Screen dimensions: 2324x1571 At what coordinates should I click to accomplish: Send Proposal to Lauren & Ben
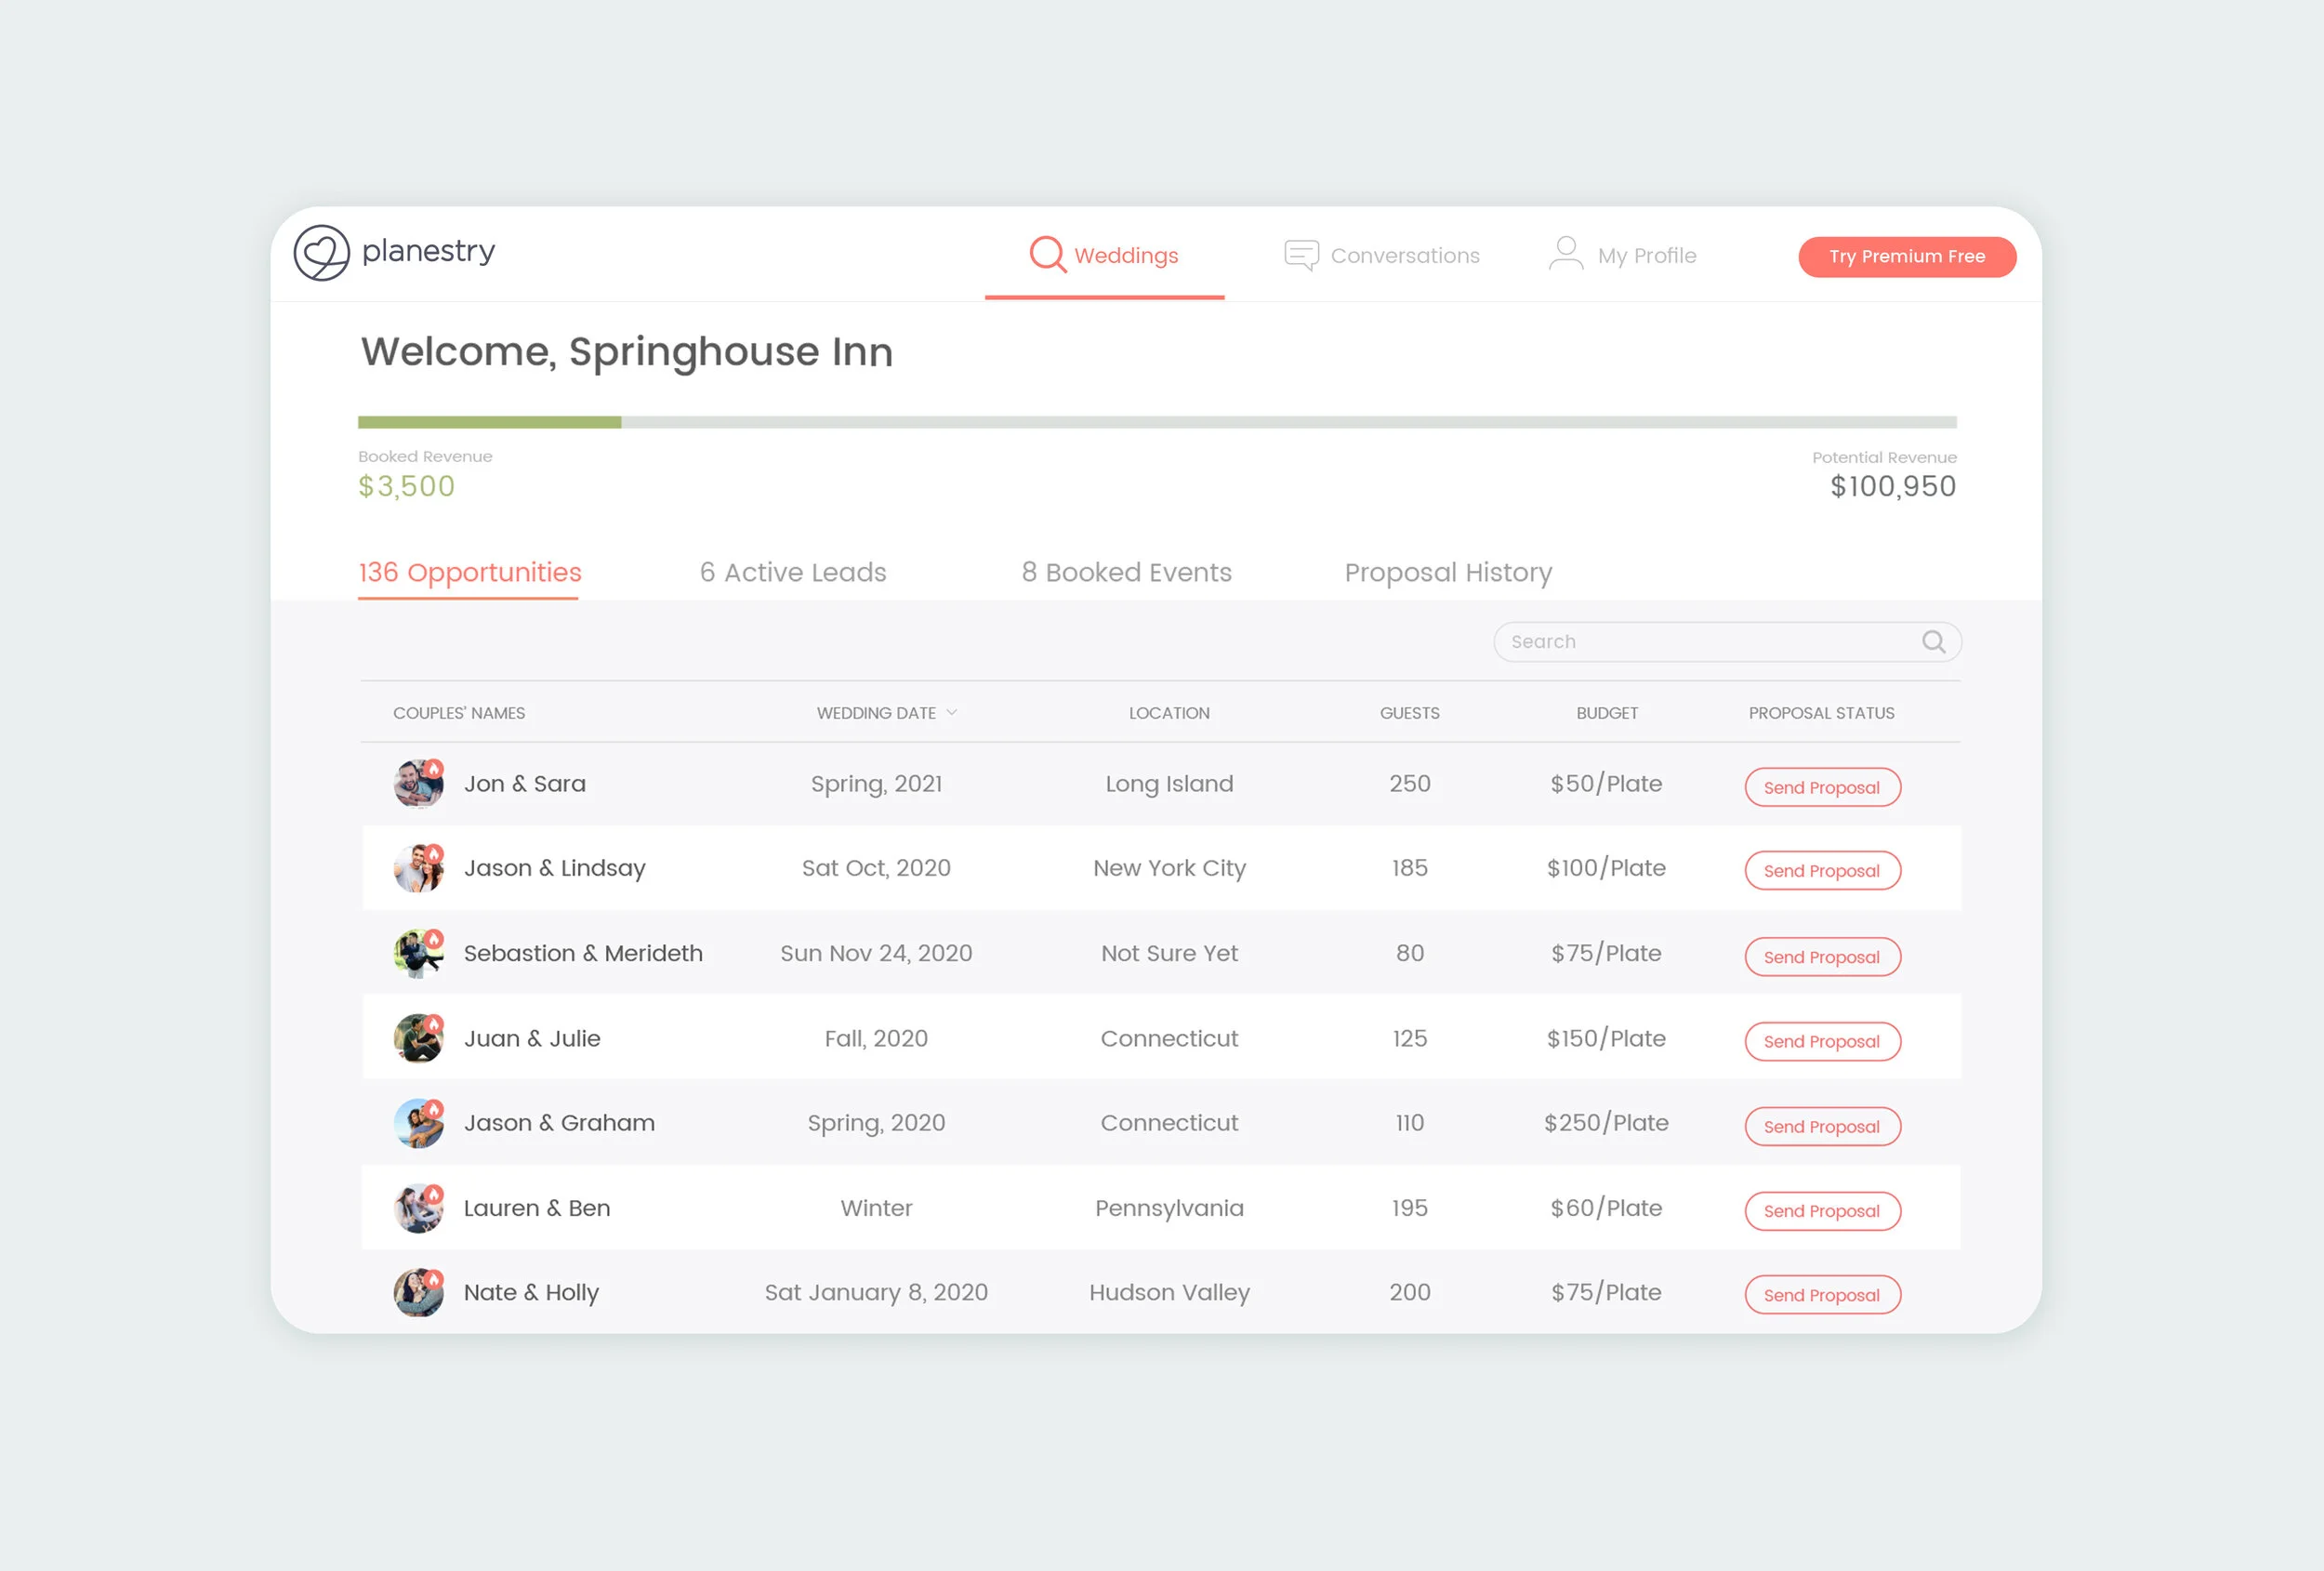coord(1822,1211)
